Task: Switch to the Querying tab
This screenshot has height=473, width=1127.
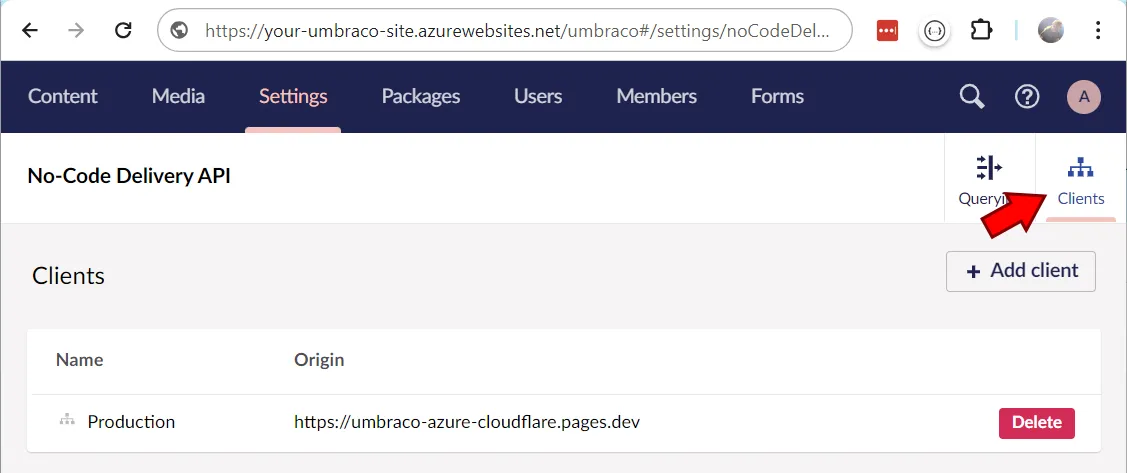Action: tap(988, 178)
